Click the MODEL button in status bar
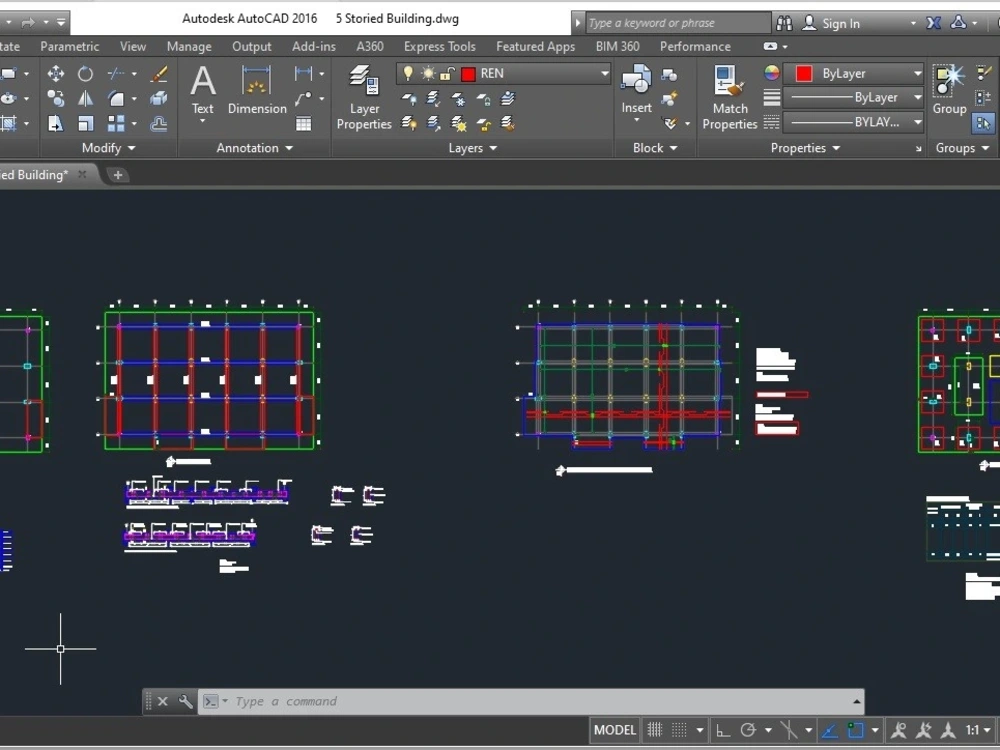The height and width of the screenshot is (750, 1000). [x=614, y=730]
